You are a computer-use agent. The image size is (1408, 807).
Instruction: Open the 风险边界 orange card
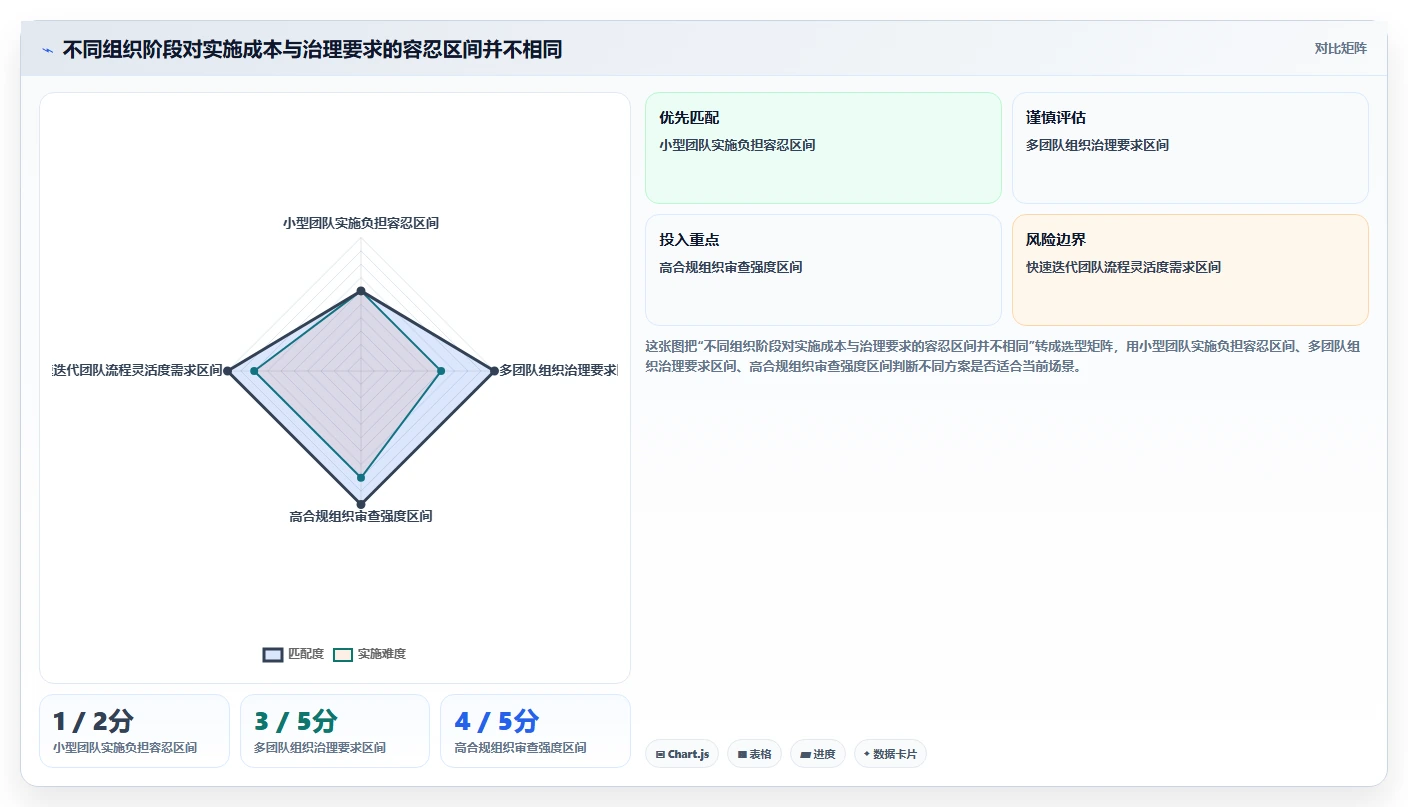pos(1190,270)
